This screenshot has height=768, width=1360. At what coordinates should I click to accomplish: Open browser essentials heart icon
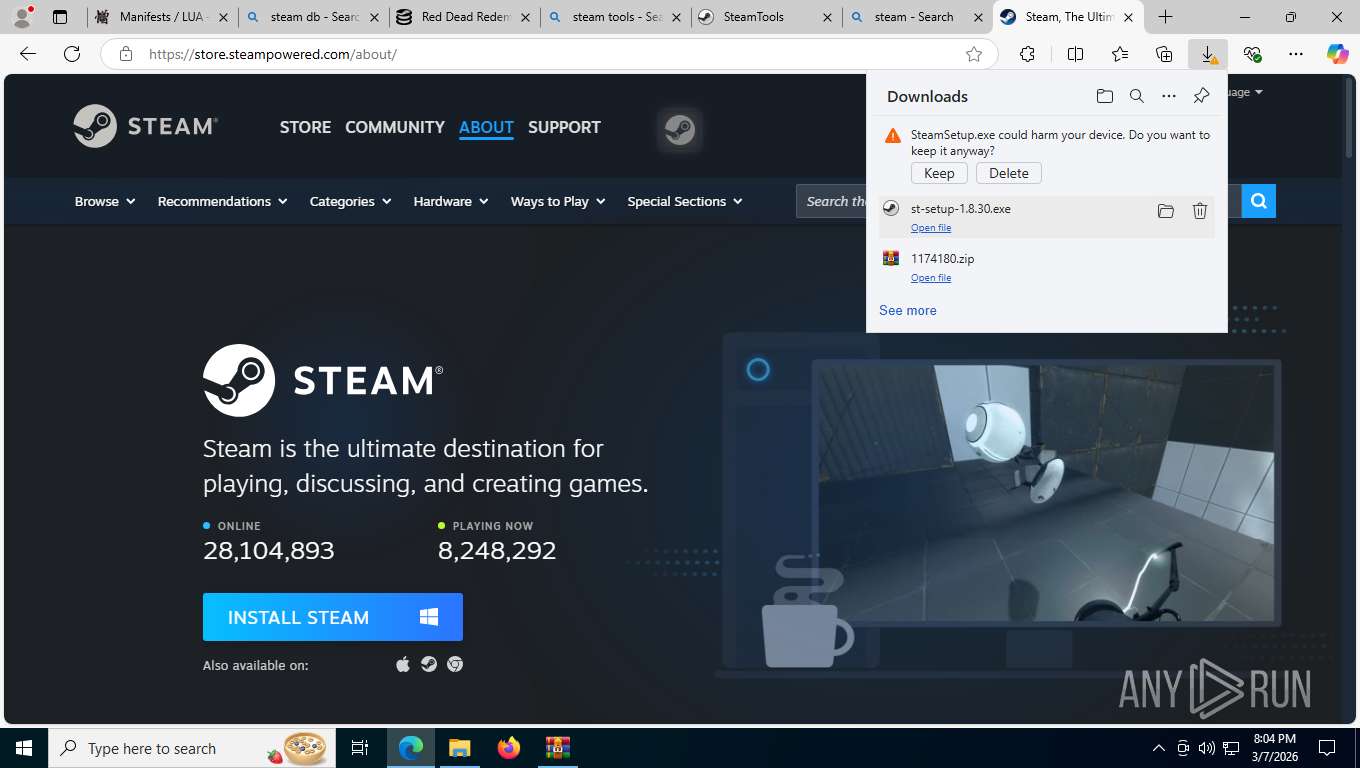coord(1252,54)
